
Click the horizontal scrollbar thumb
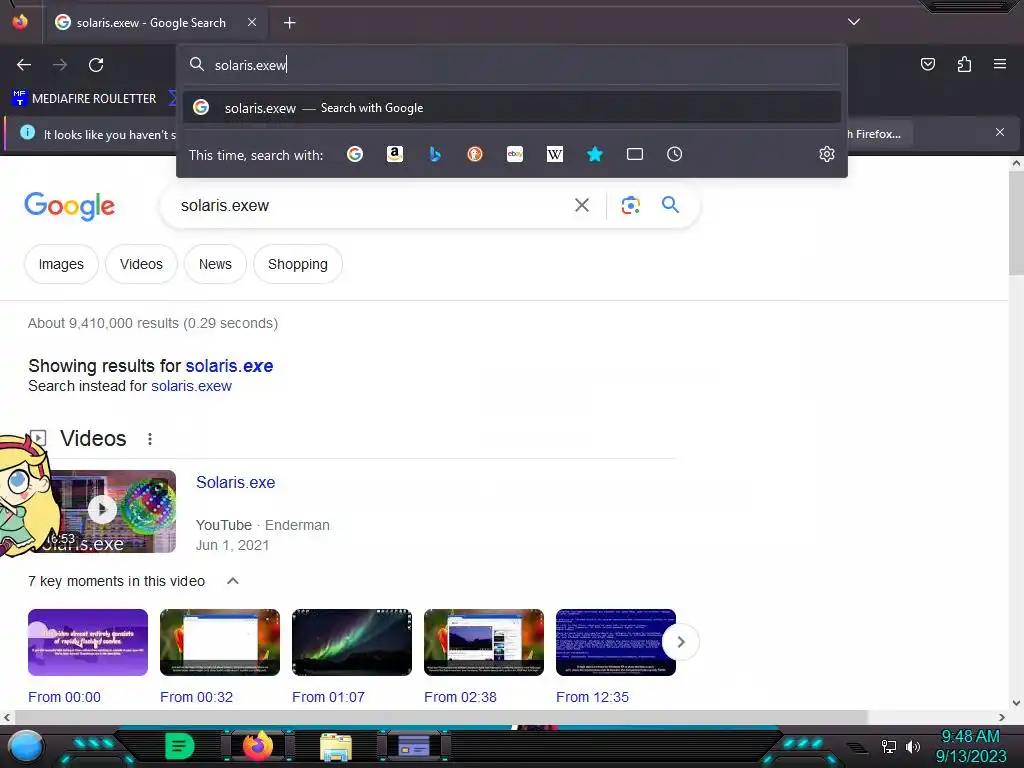point(440,717)
